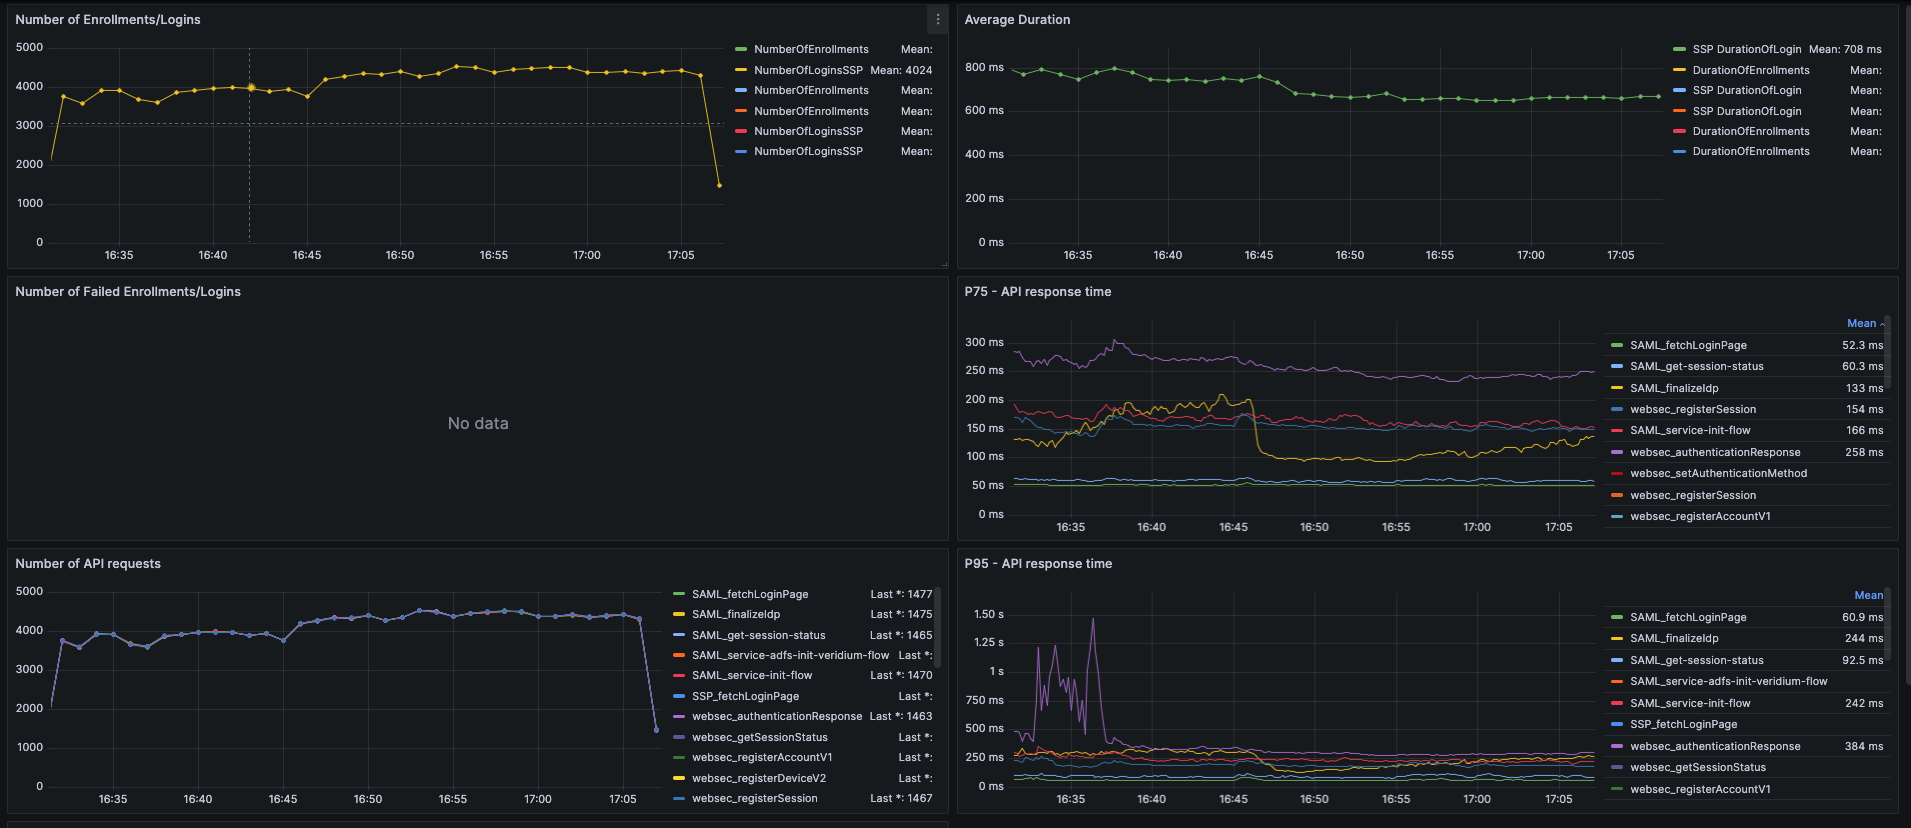
Task: Click the 'Last *: 1477' value in API requests legend
Action: 901,594
